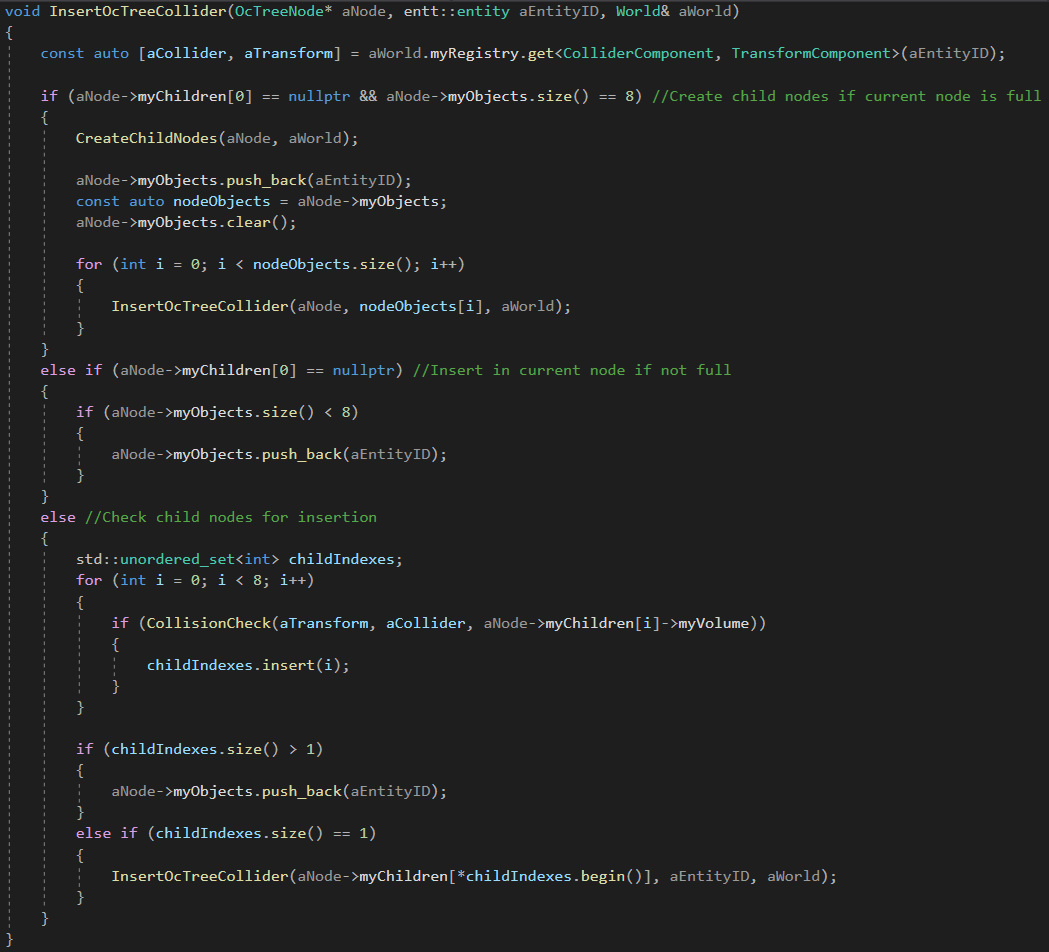Click "aTransform" in the structured binding declaration

pyautogui.click(x=288, y=54)
